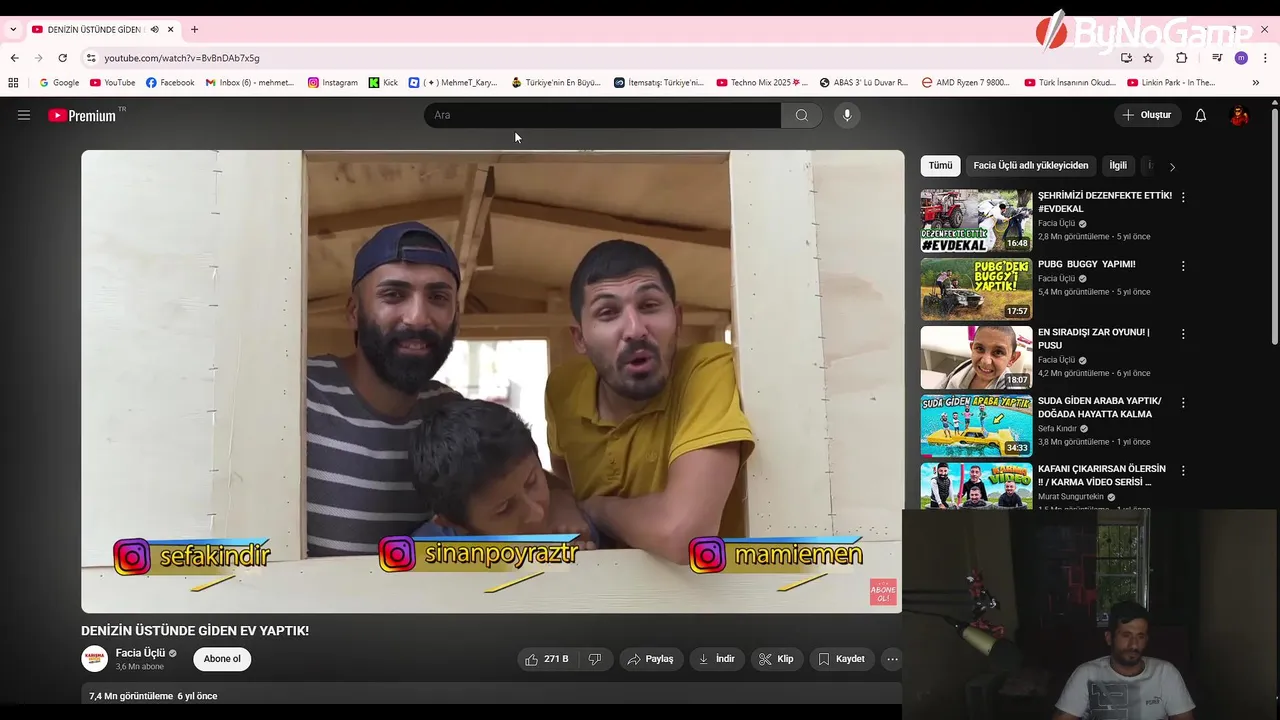Open the AMD Ryzen 7 9800 bookmark
Image resolution: width=1280 pixels, height=720 pixels.
click(x=967, y=83)
